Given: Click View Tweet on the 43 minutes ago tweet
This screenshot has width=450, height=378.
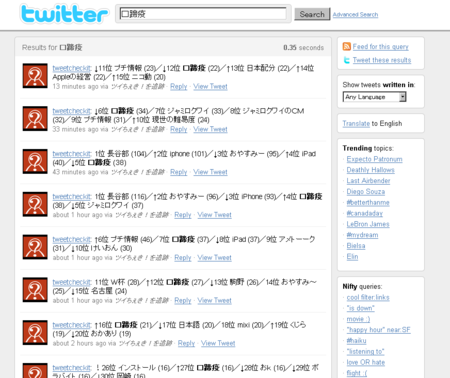Looking at the screenshot, I should coord(210,172).
